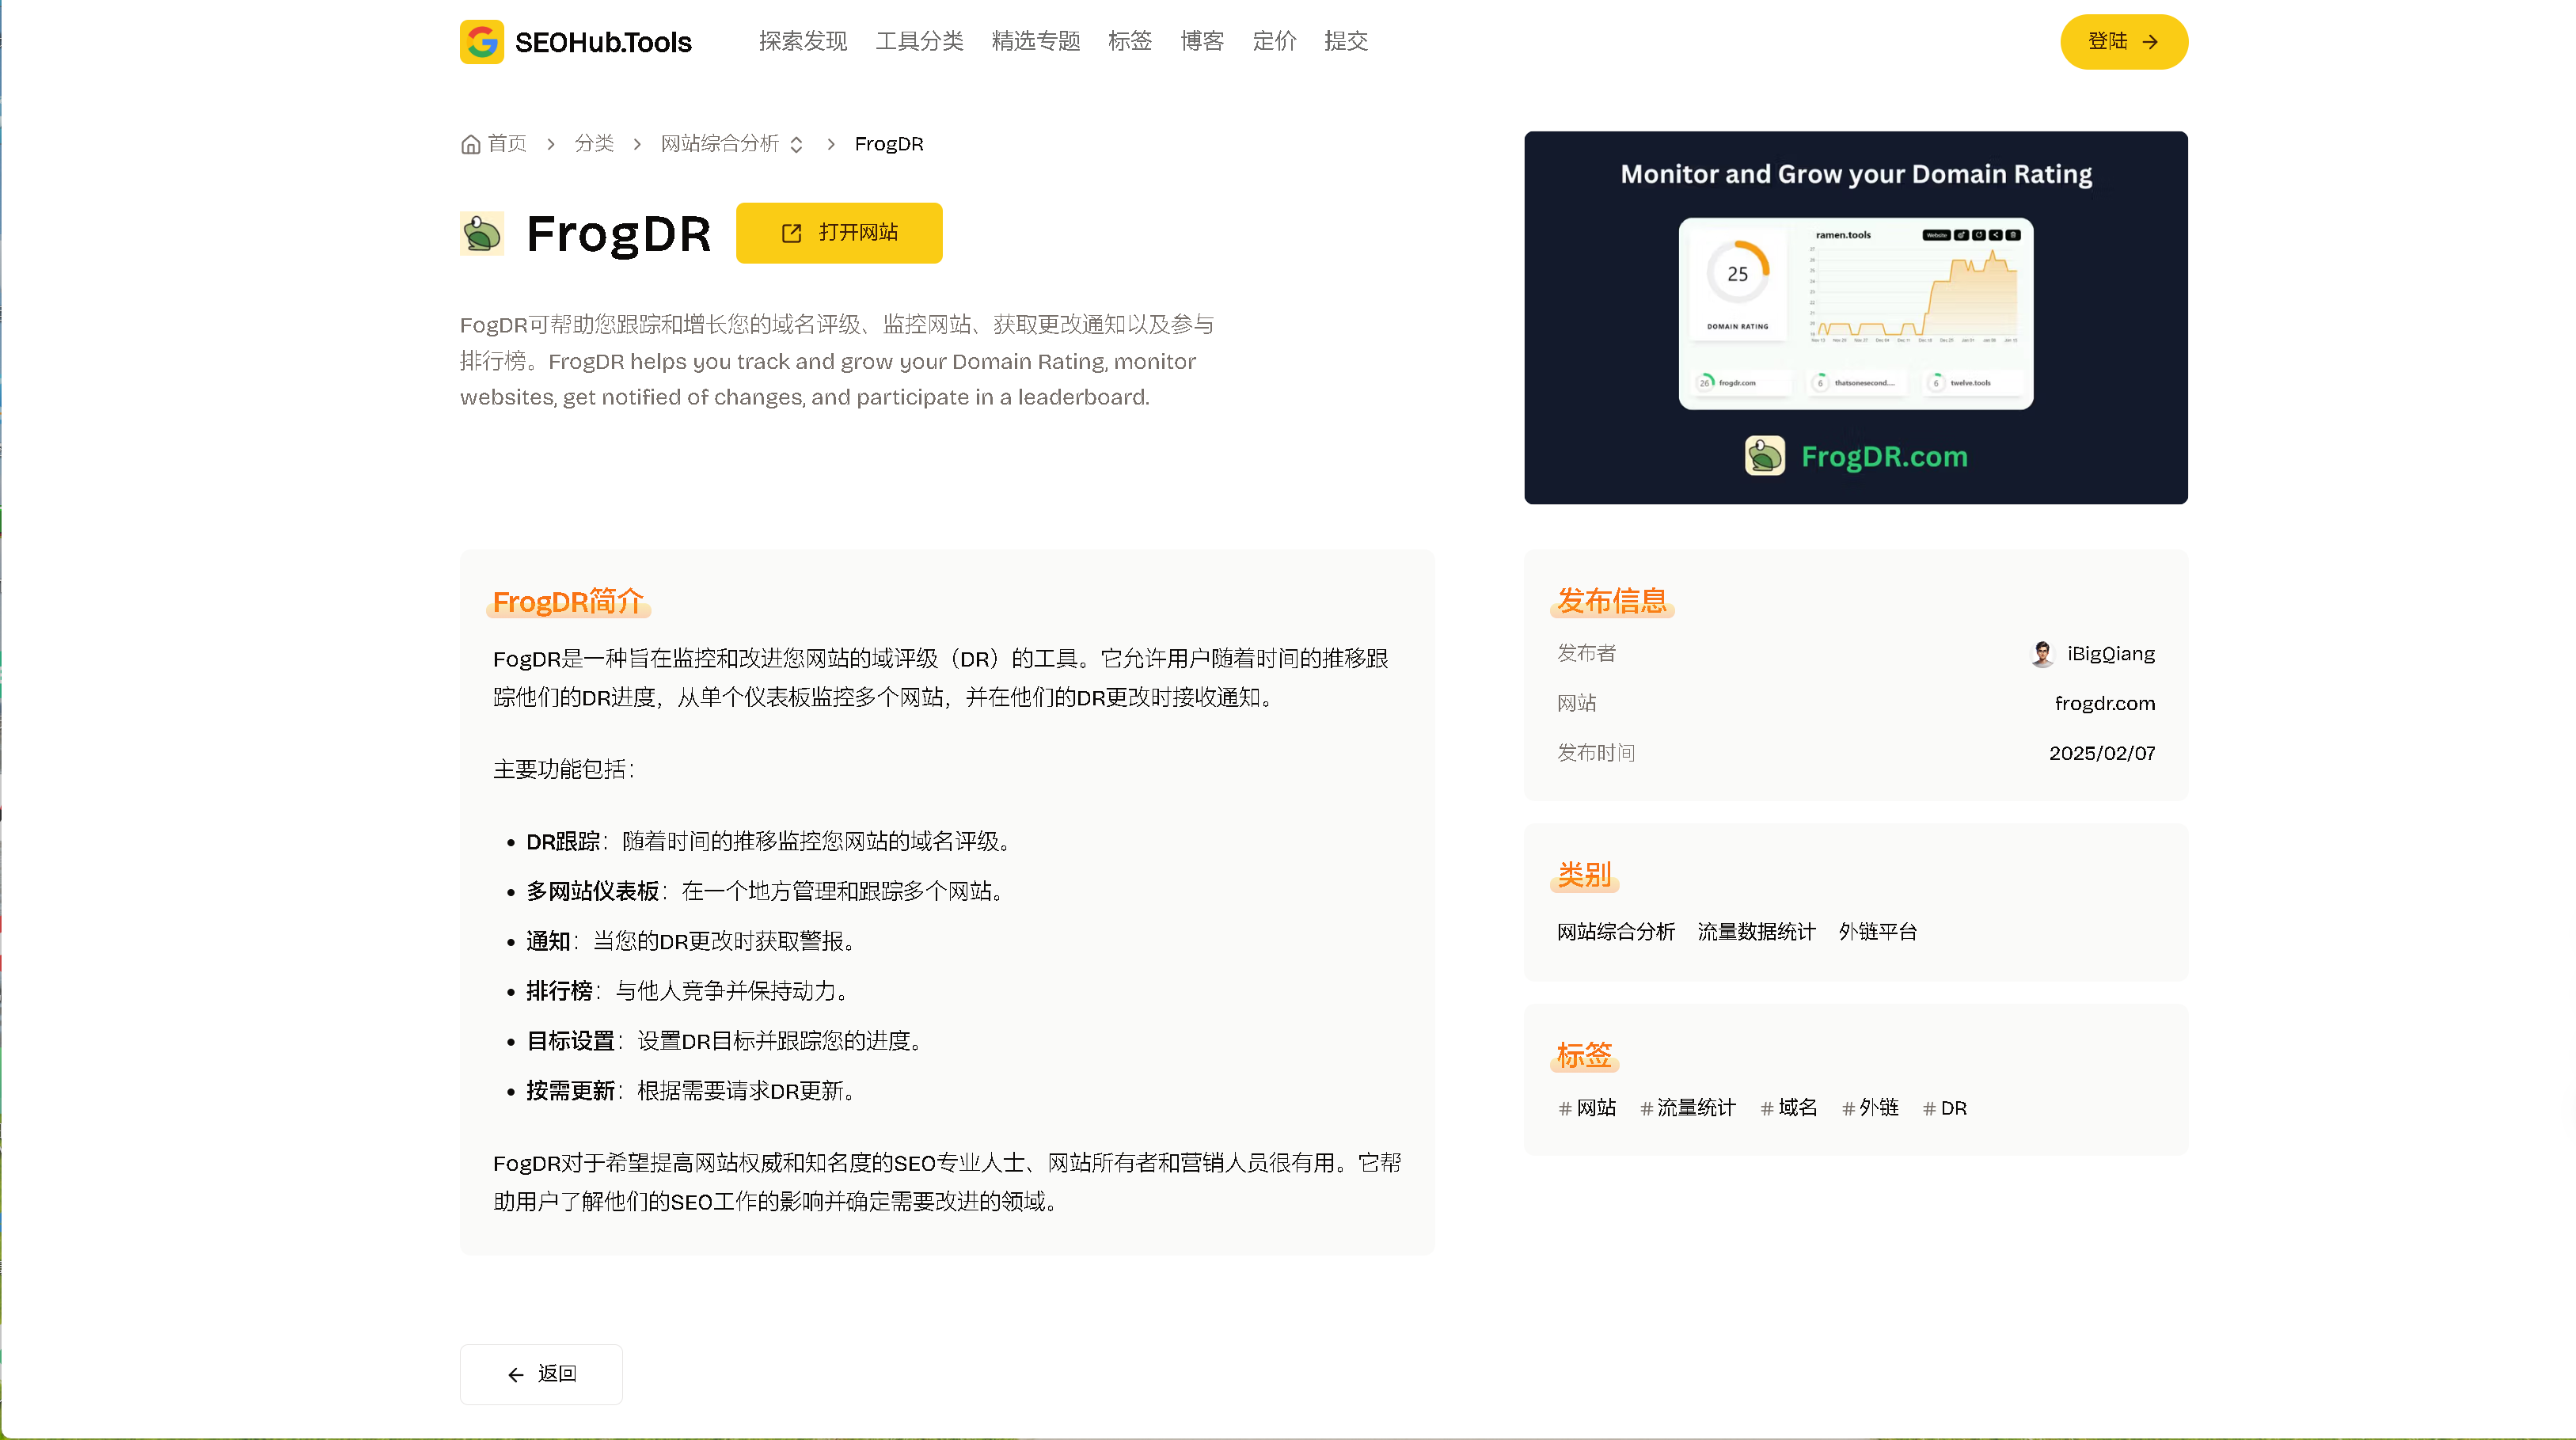The image size is (2576, 1440).
Task: Click the home icon in breadcrumb
Action: [x=470, y=144]
